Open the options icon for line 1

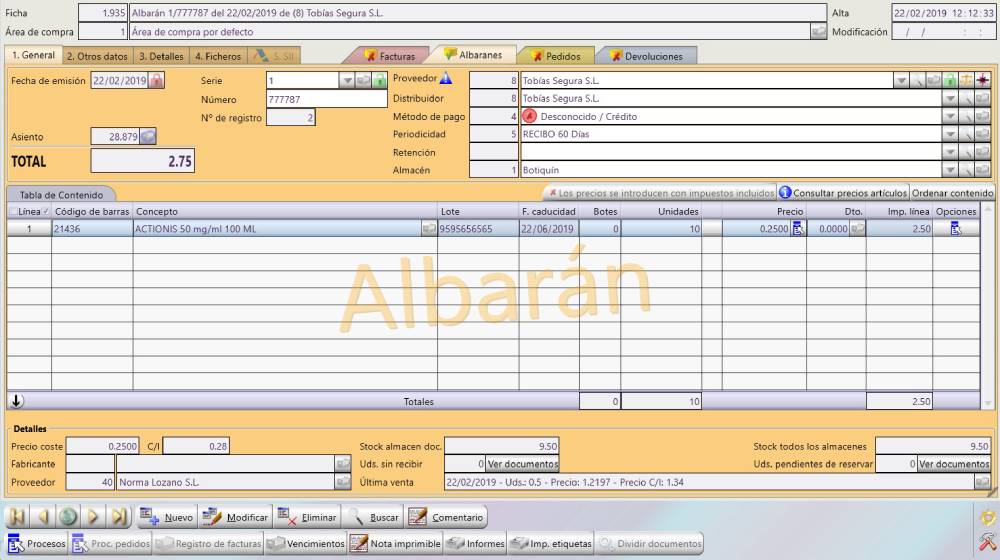pos(956,229)
